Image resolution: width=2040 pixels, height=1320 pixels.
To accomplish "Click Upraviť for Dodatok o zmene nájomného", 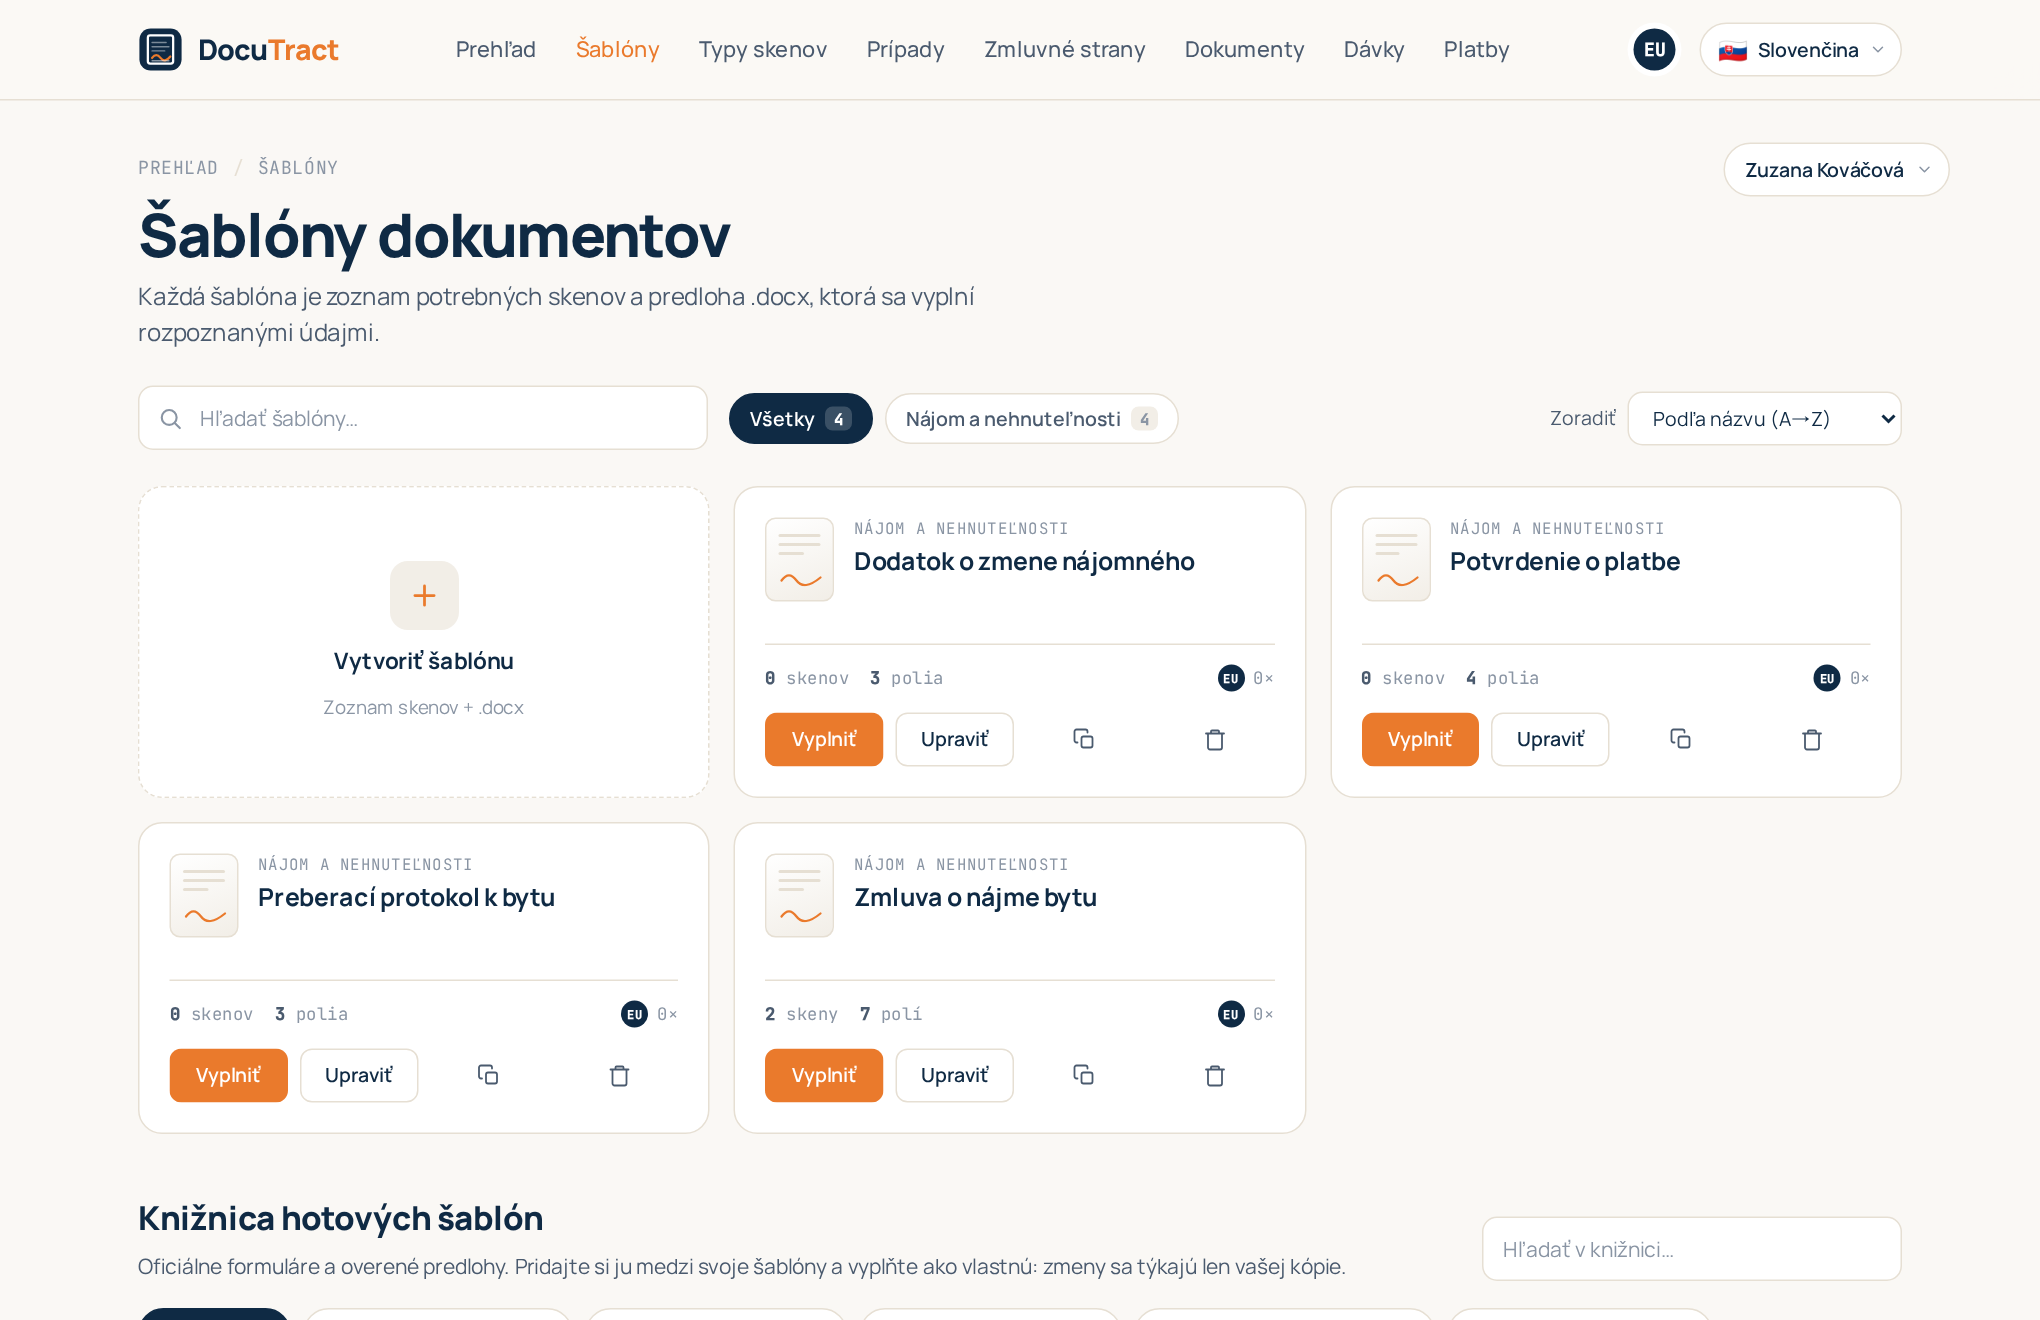I will click(x=954, y=739).
